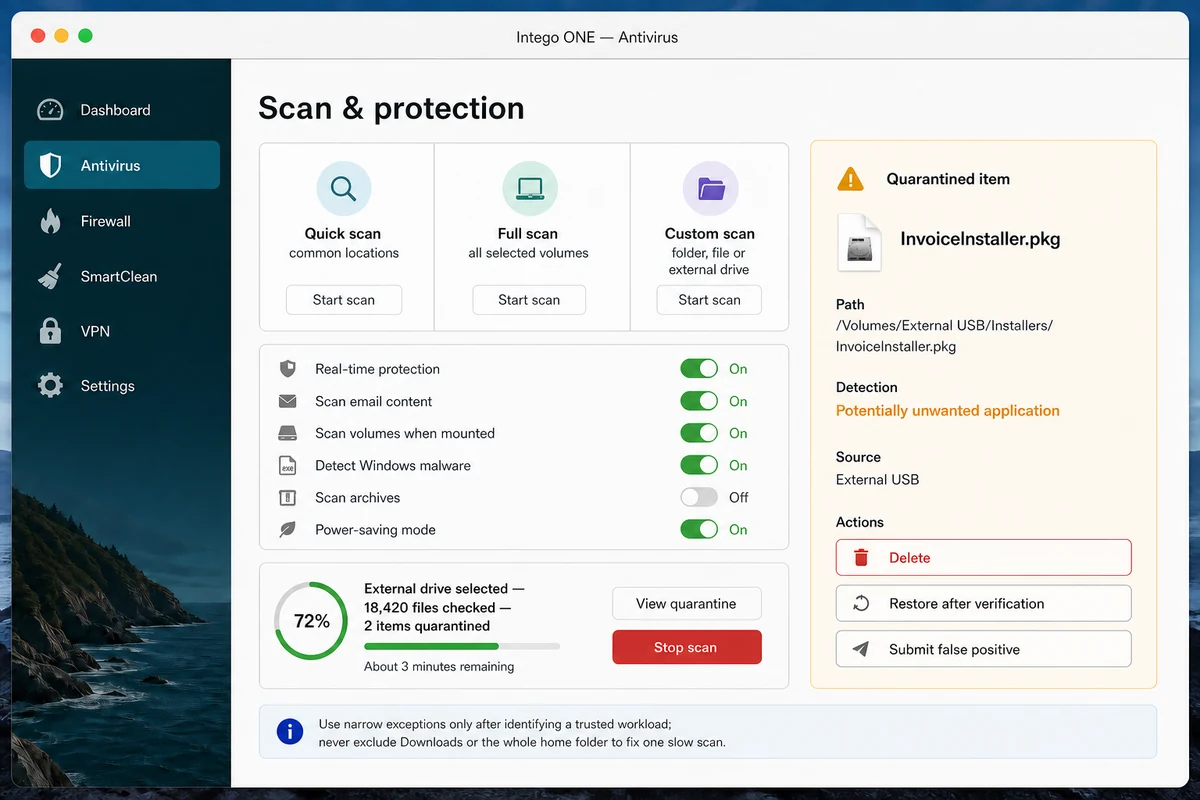Click the Settings gear icon

tap(50, 386)
